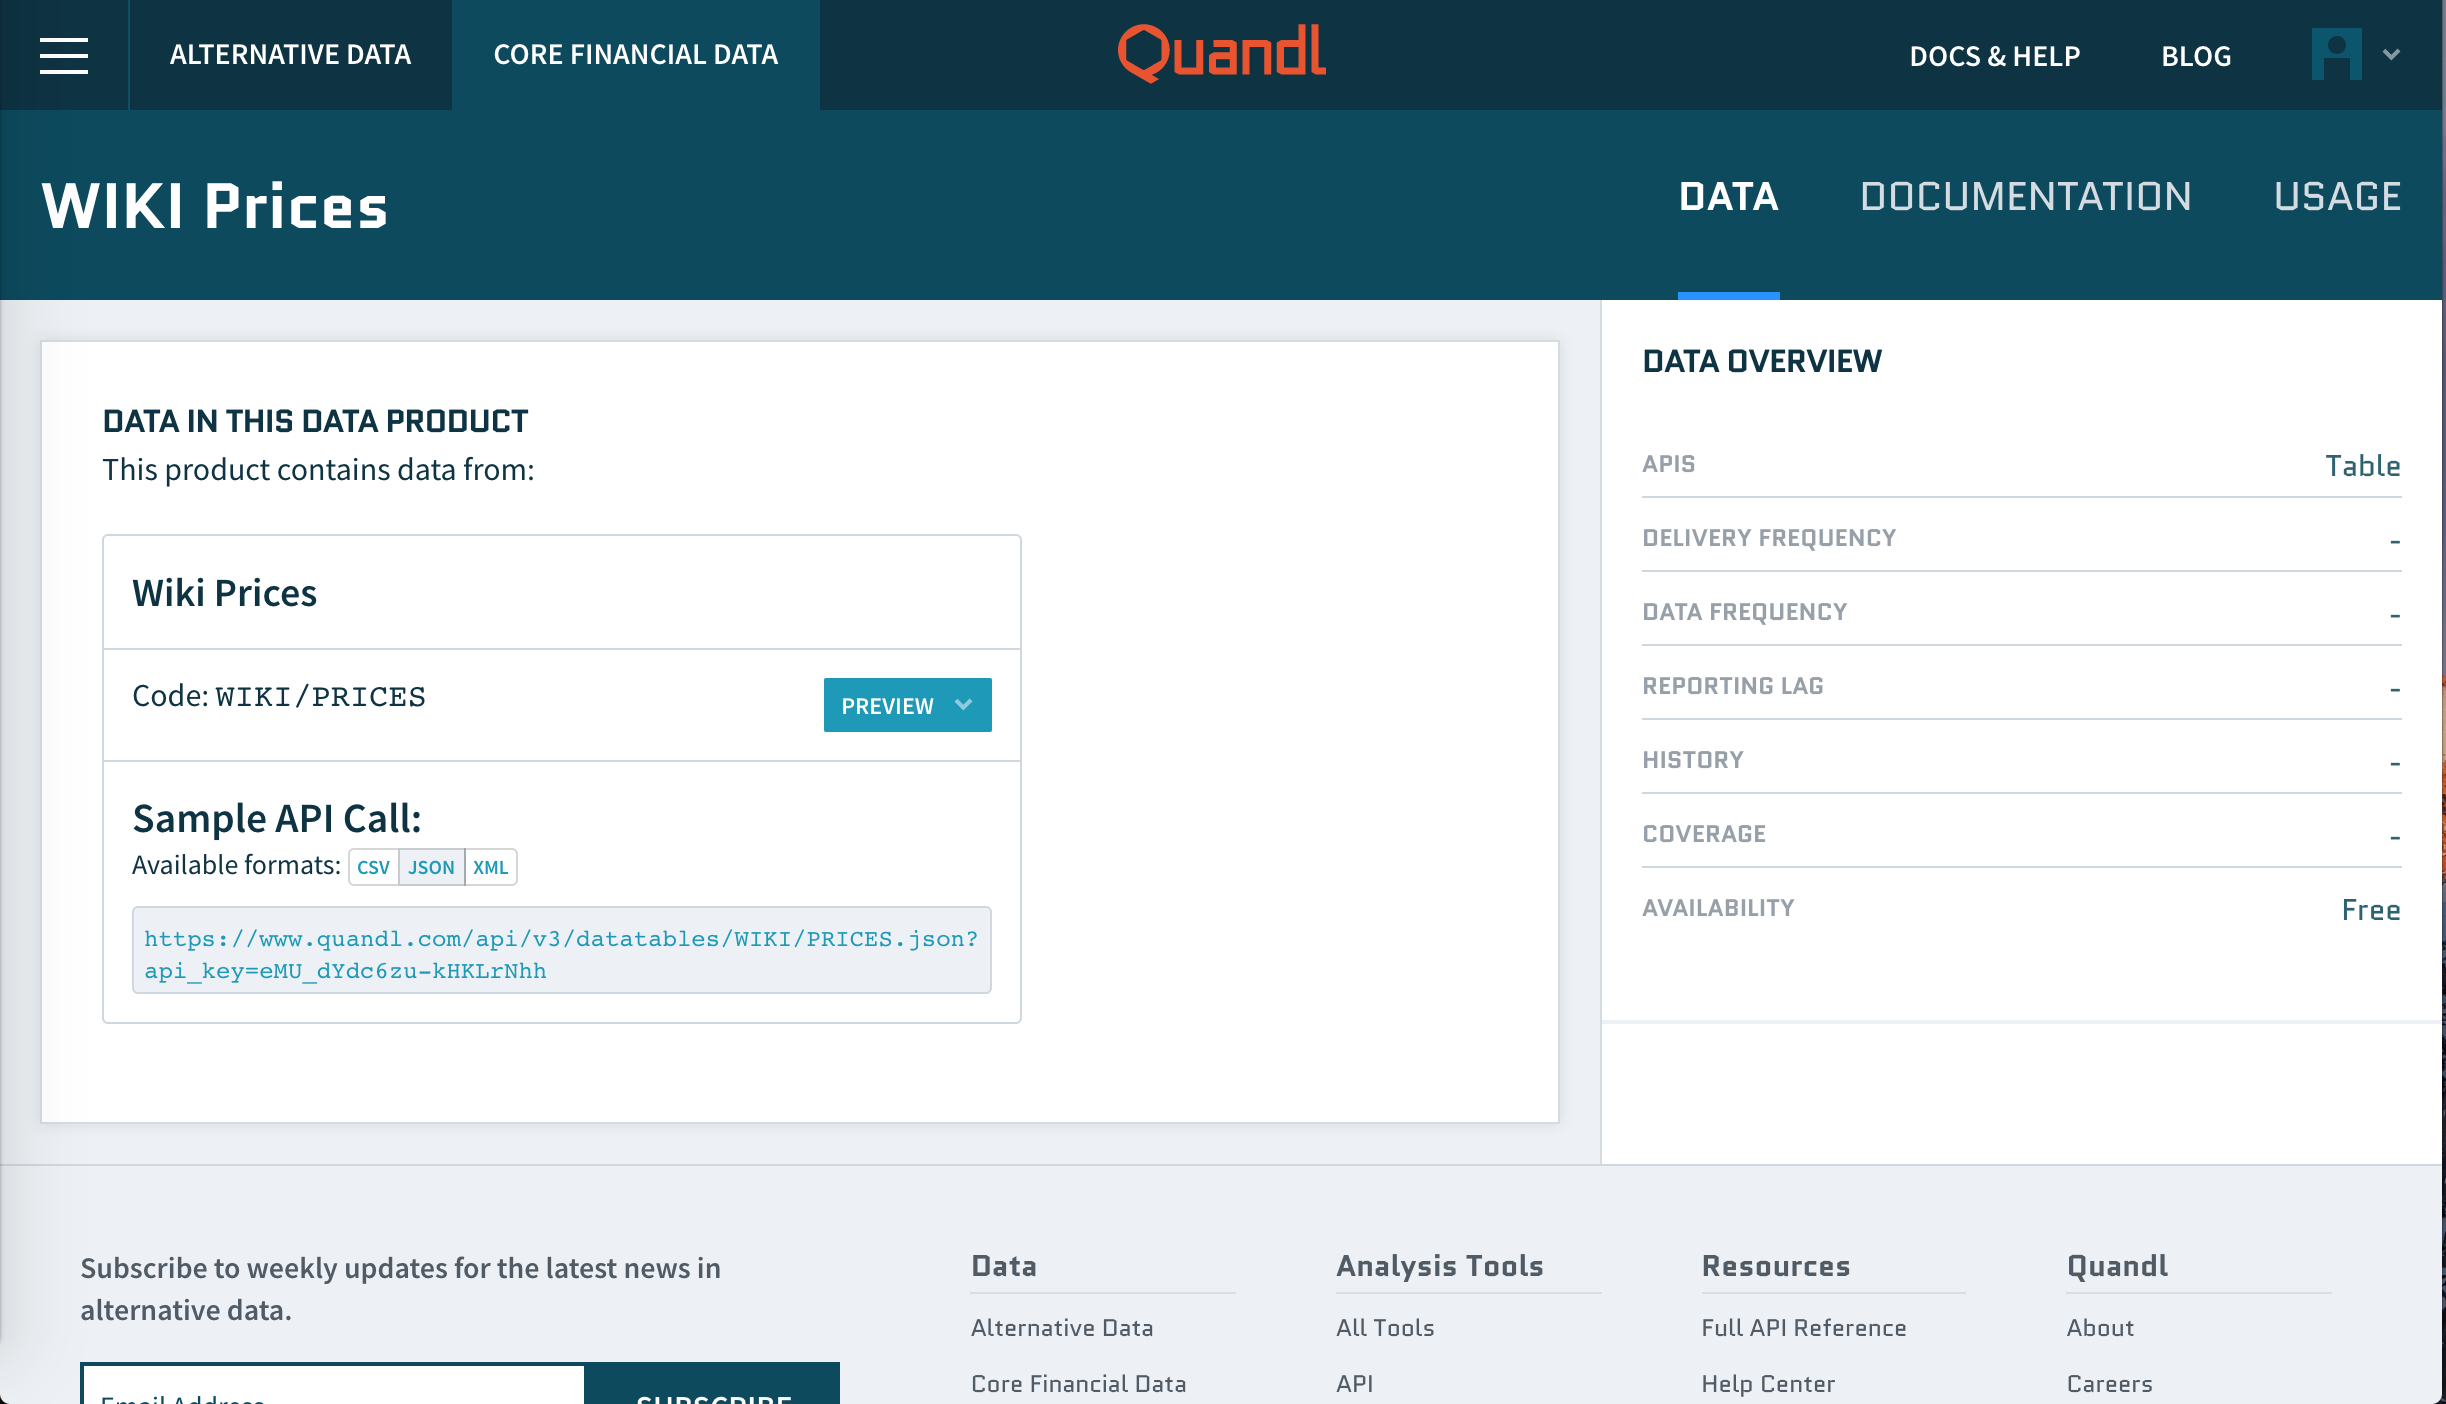Expand the account dropdown chevron
The image size is (2446, 1404).
tap(2391, 54)
